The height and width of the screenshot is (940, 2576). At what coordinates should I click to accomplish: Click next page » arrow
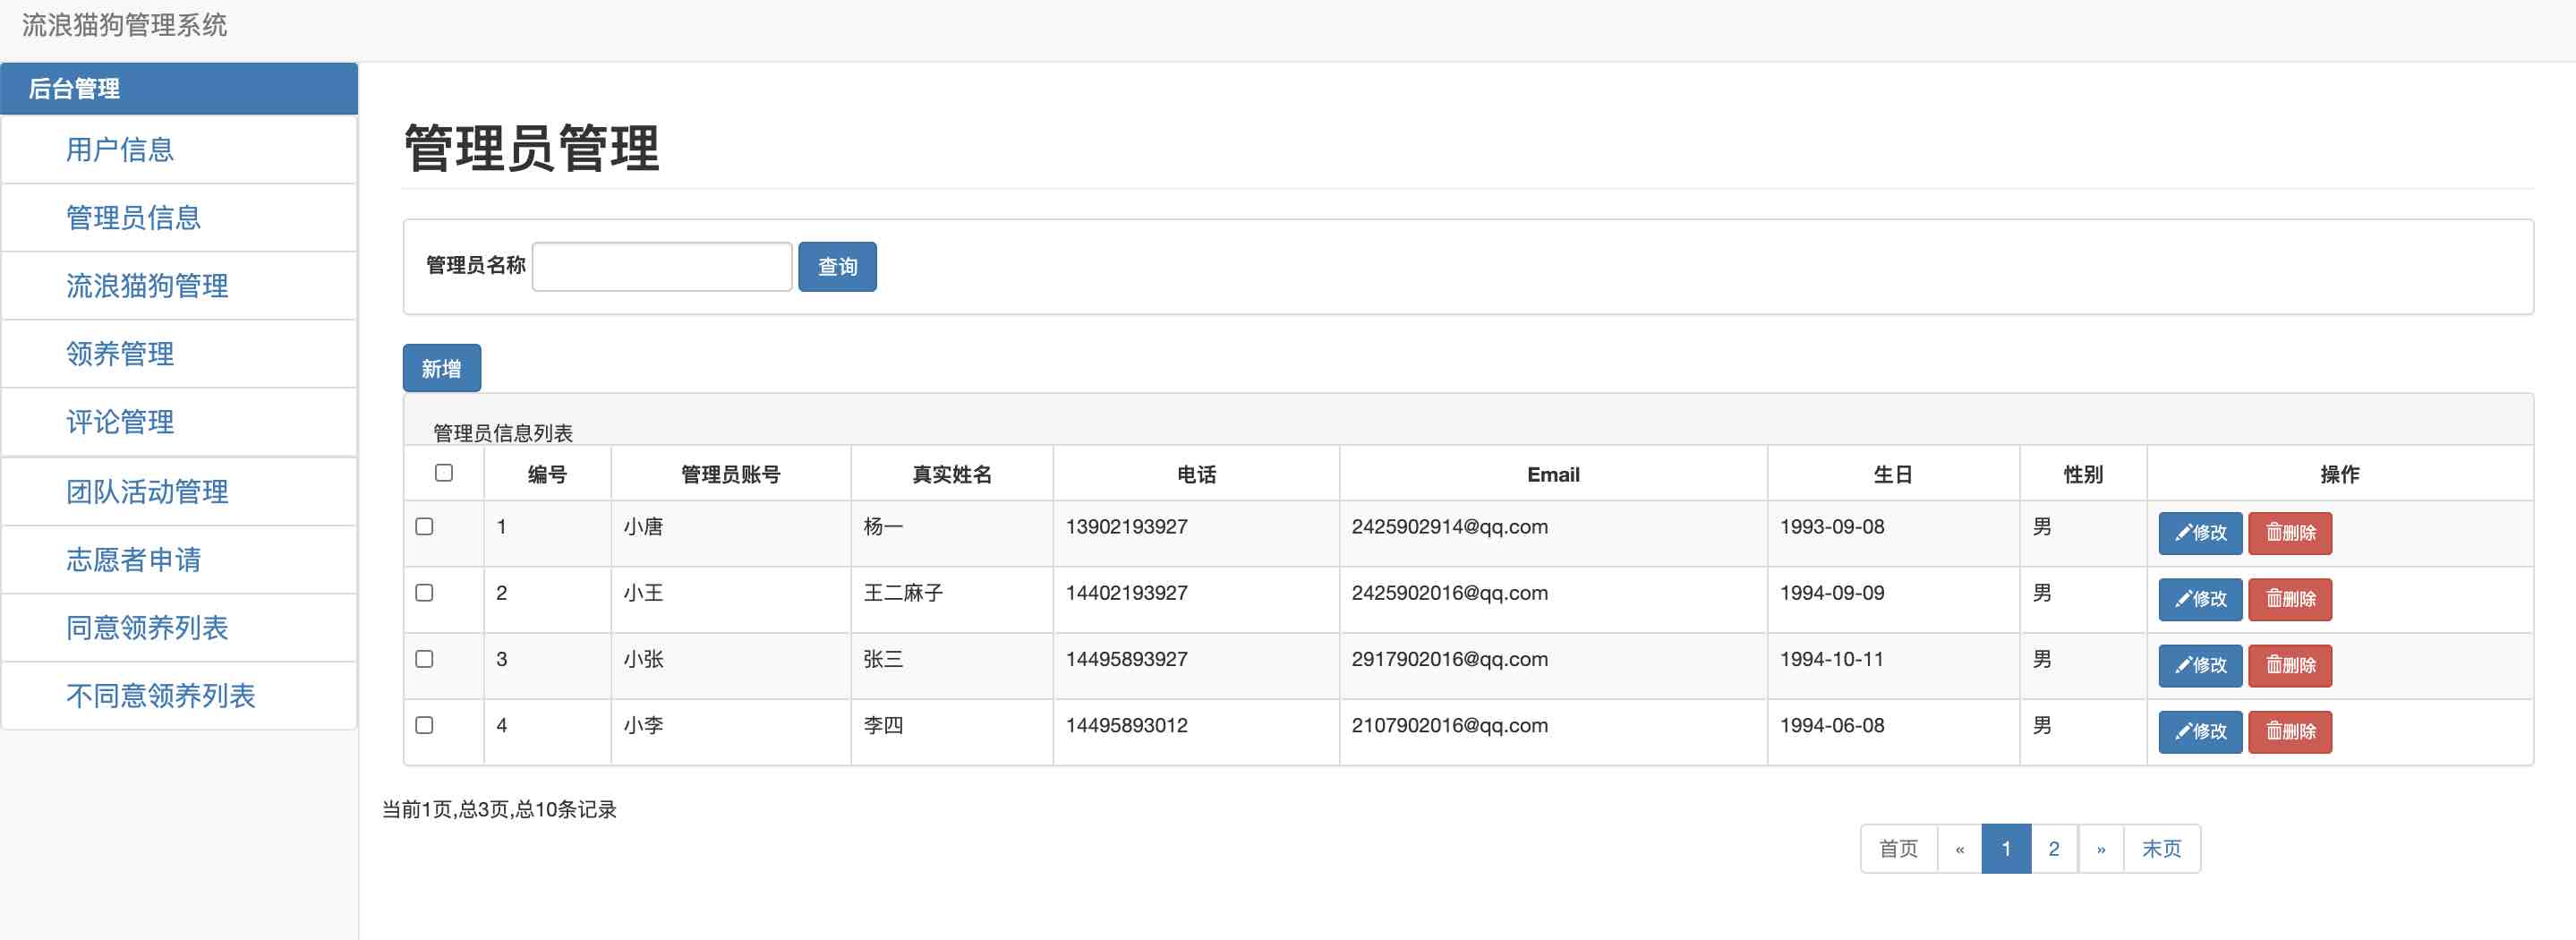2101,849
